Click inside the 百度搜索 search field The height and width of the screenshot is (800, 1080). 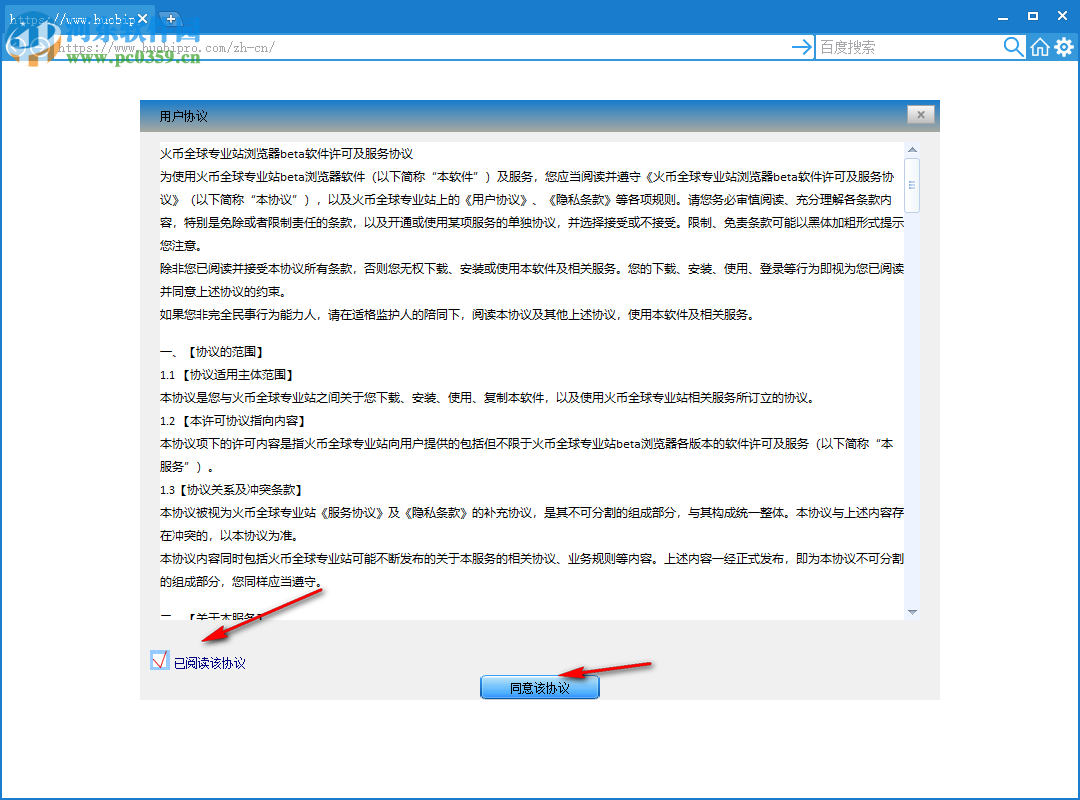900,46
